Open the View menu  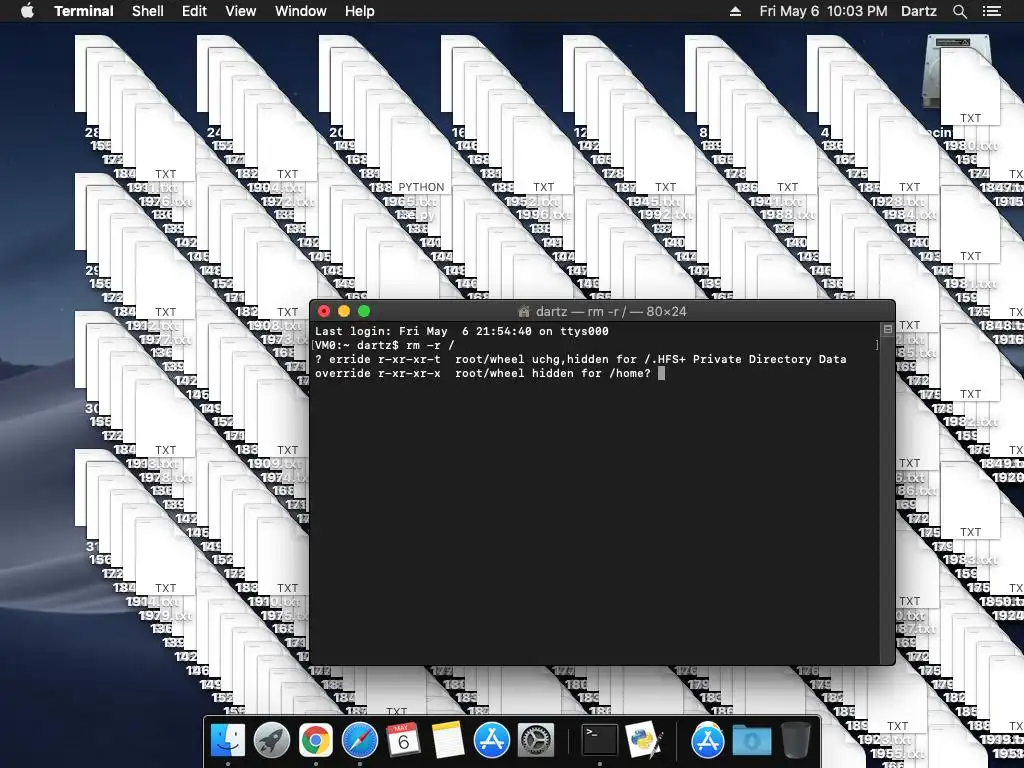tap(240, 11)
